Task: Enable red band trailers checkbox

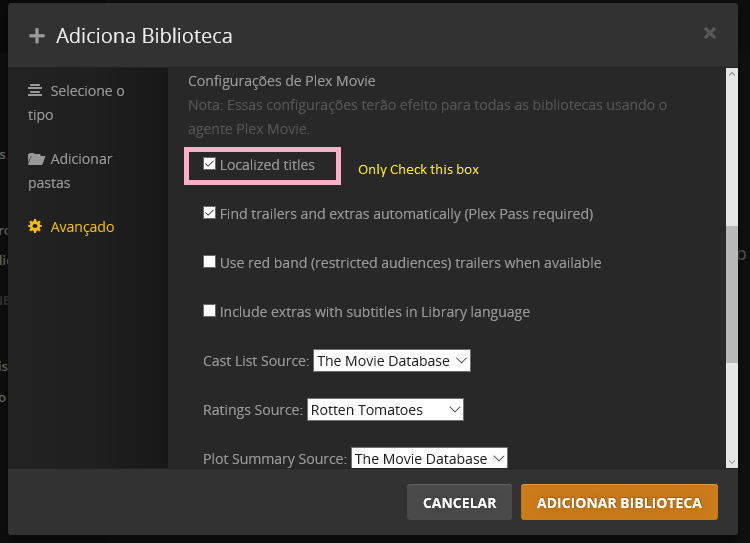Action: [x=210, y=262]
